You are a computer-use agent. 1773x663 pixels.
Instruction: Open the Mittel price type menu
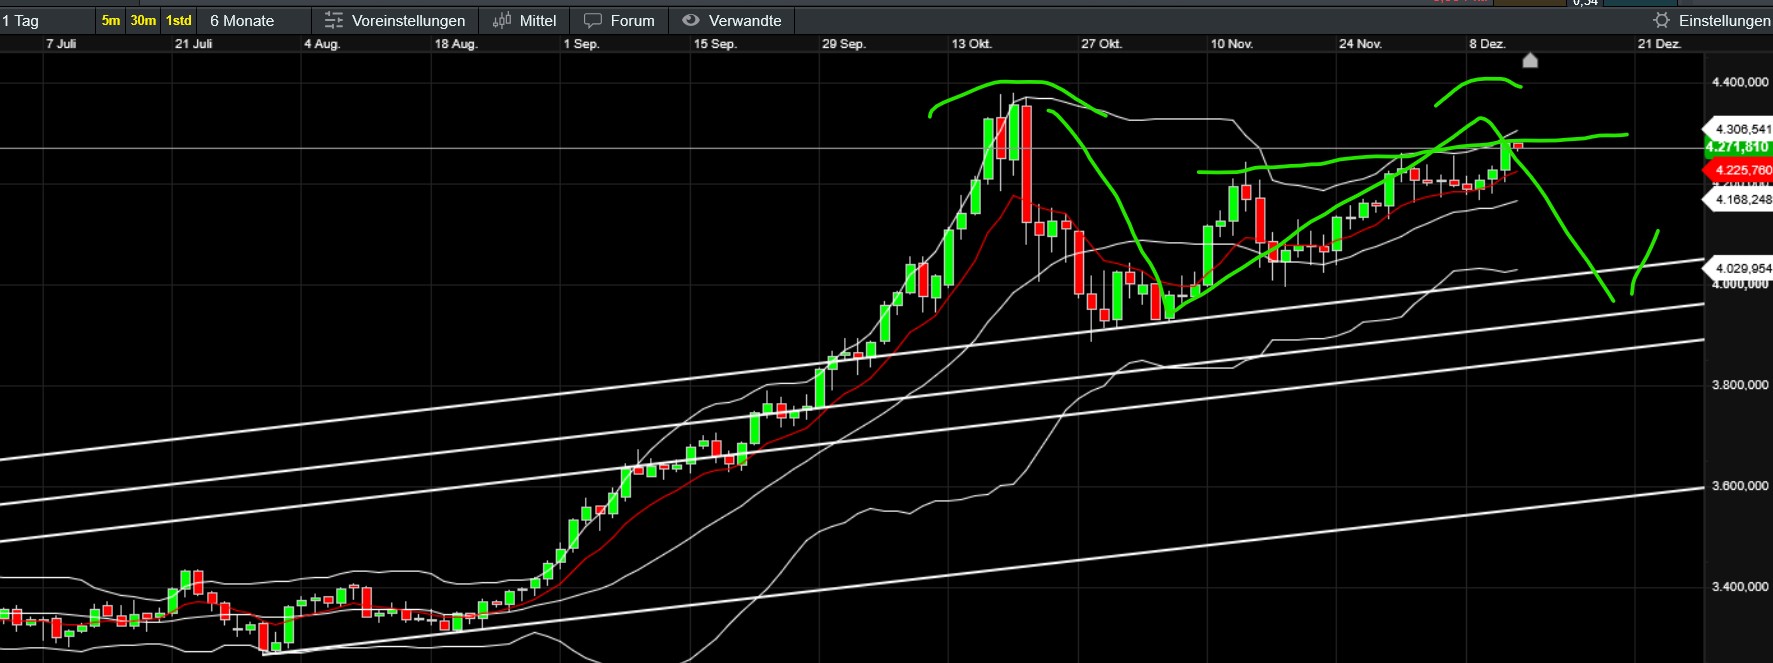(525, 20)
